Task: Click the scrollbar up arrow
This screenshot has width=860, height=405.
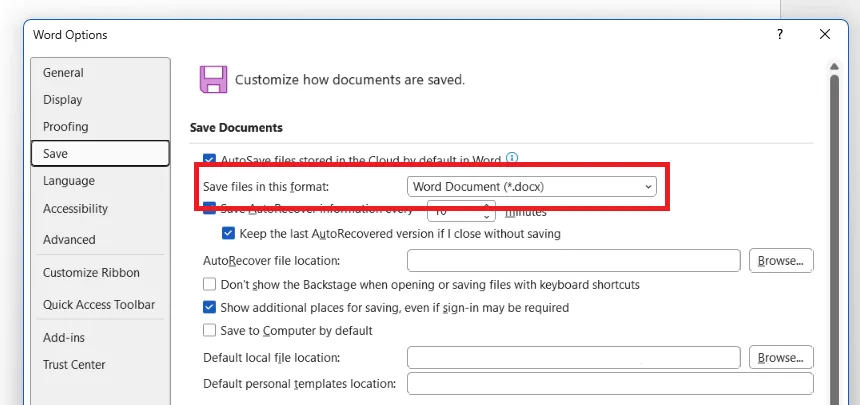Action: pos(834,67)
